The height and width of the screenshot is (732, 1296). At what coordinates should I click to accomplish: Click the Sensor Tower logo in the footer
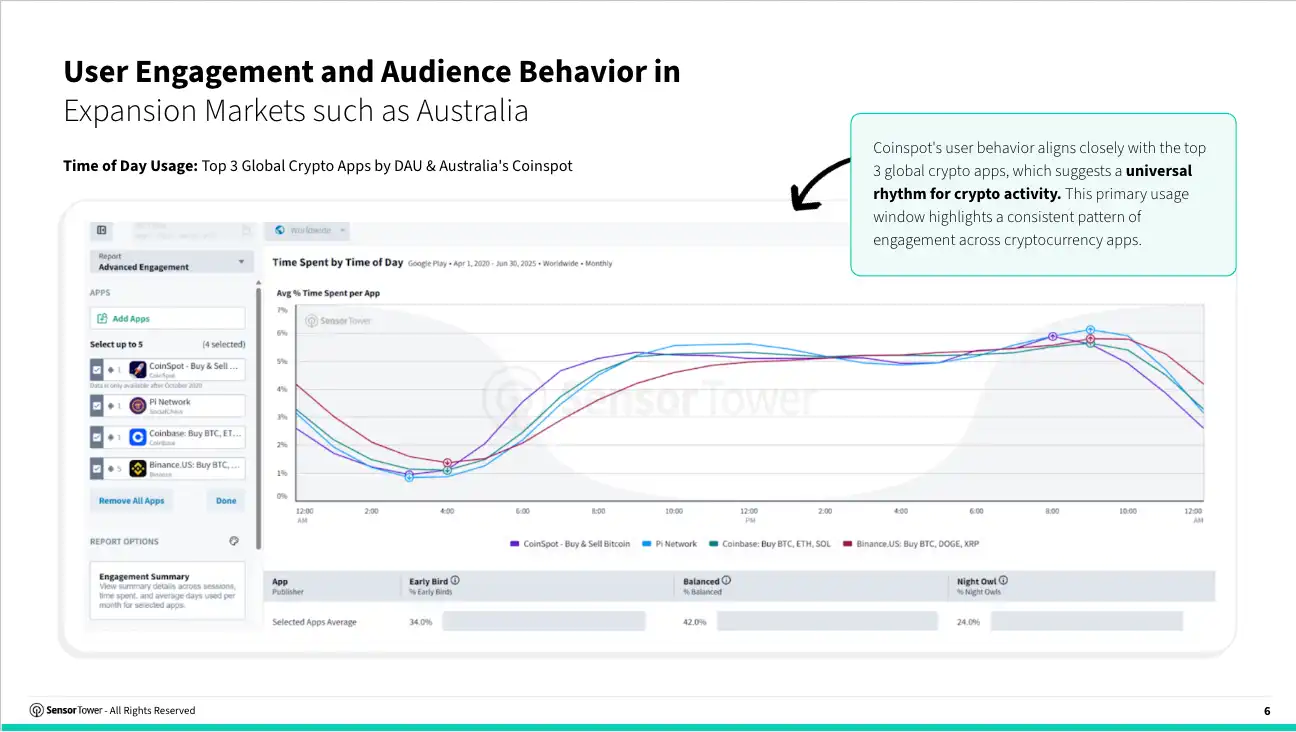(x=66, y=710)
